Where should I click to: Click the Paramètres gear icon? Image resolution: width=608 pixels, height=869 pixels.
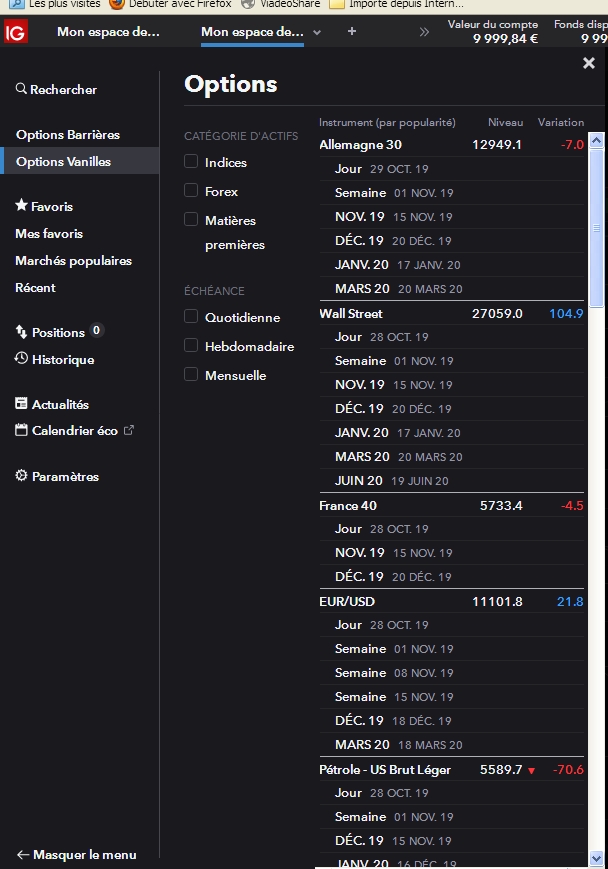(21, 476)
